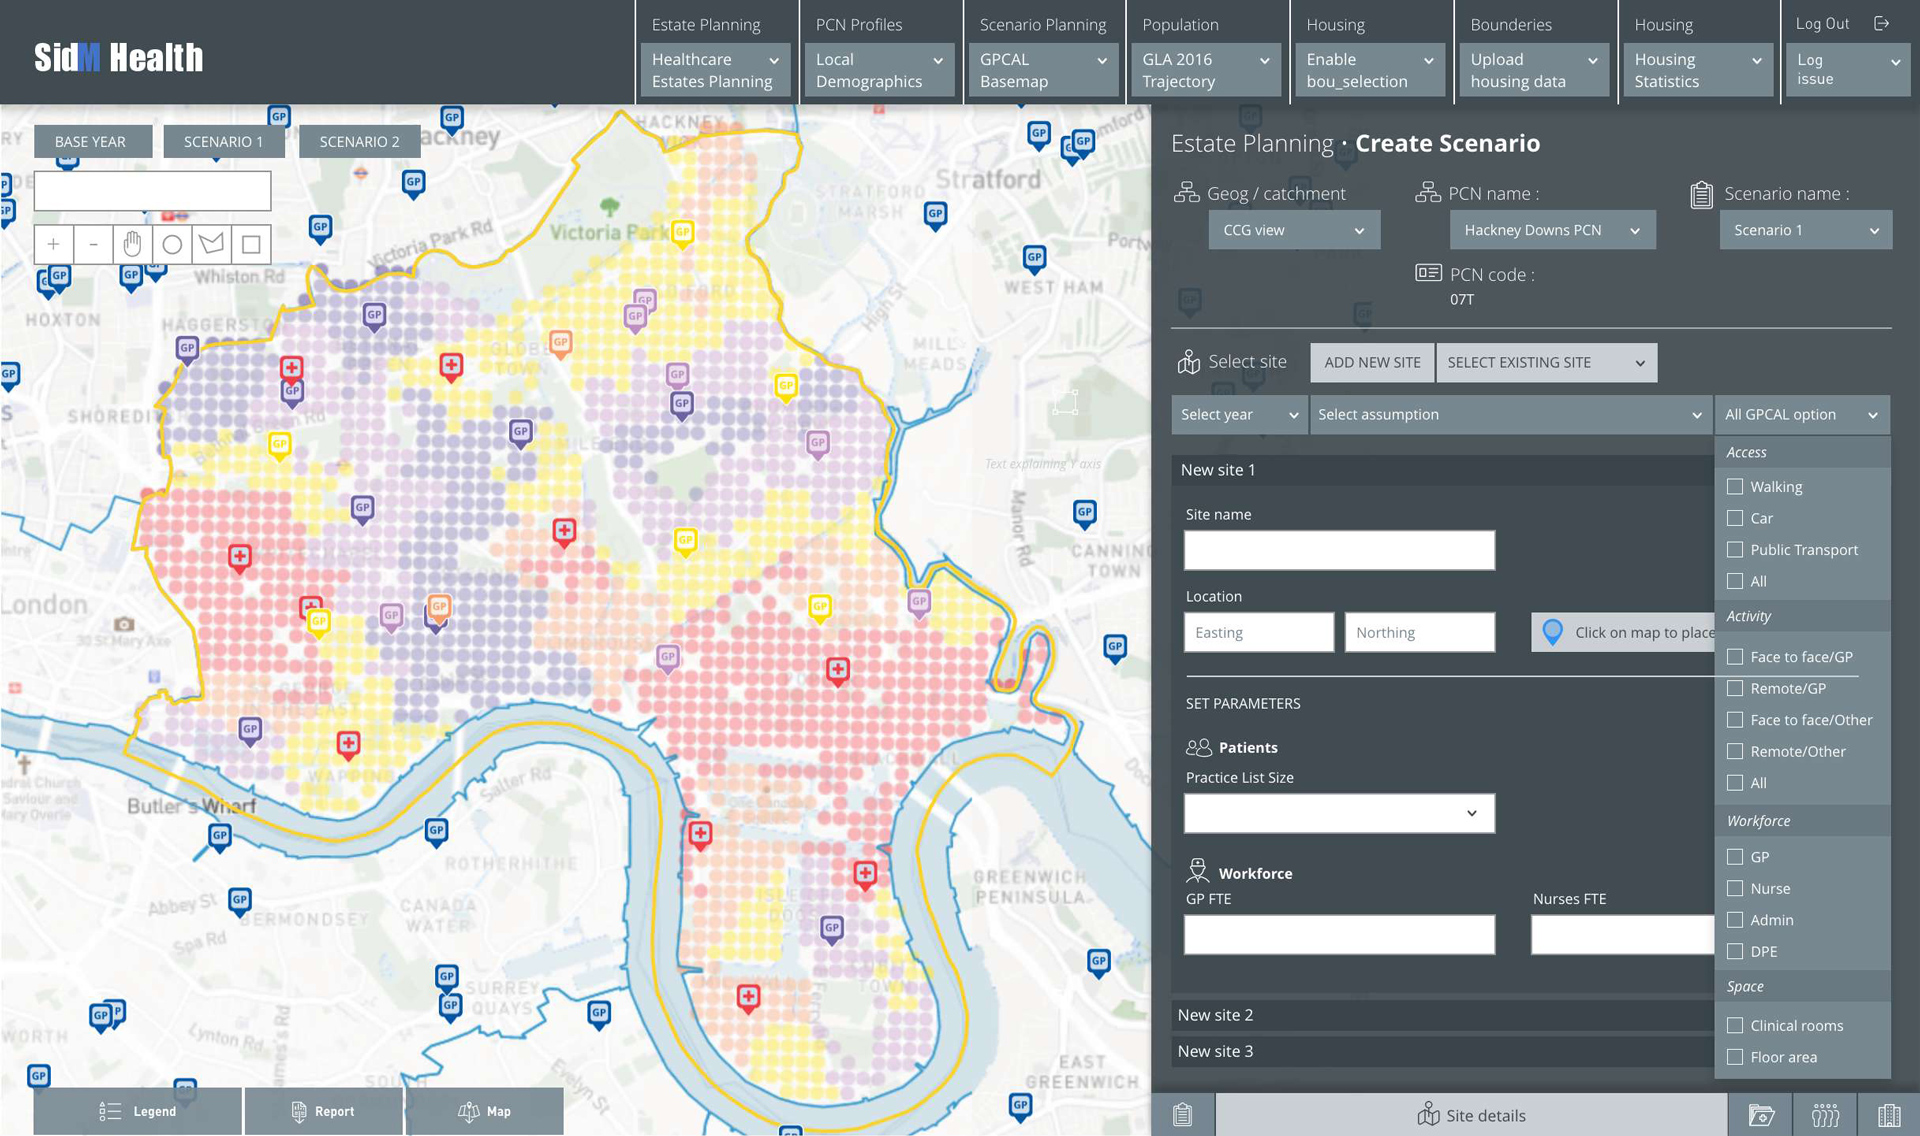Click the people icon in bottom bar

(x=1825, y=1115)
